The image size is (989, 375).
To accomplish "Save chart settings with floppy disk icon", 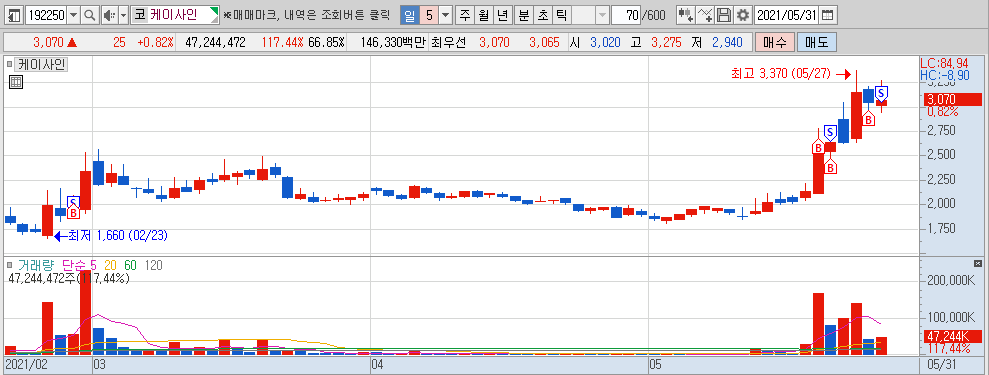I will click(x=725, y=14).
